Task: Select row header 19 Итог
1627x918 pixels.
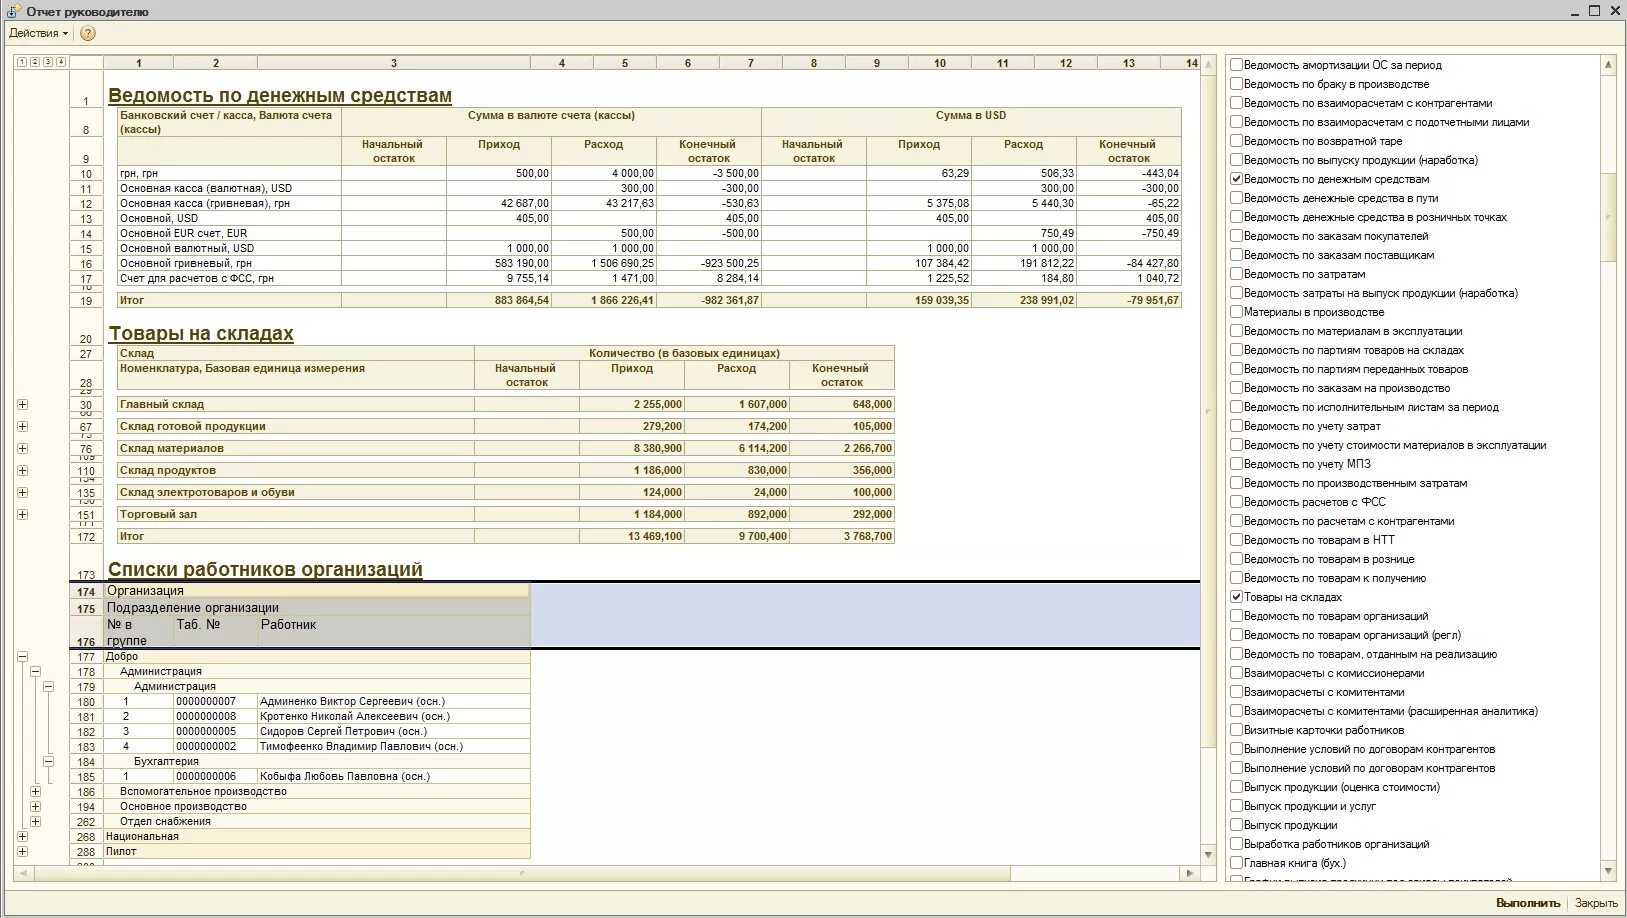Action: (86, 300)
